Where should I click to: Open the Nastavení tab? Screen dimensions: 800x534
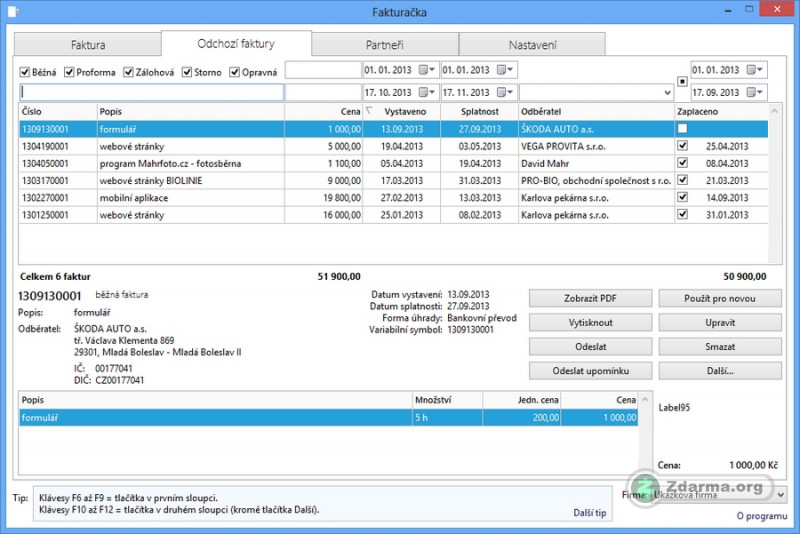click(532, 45)
